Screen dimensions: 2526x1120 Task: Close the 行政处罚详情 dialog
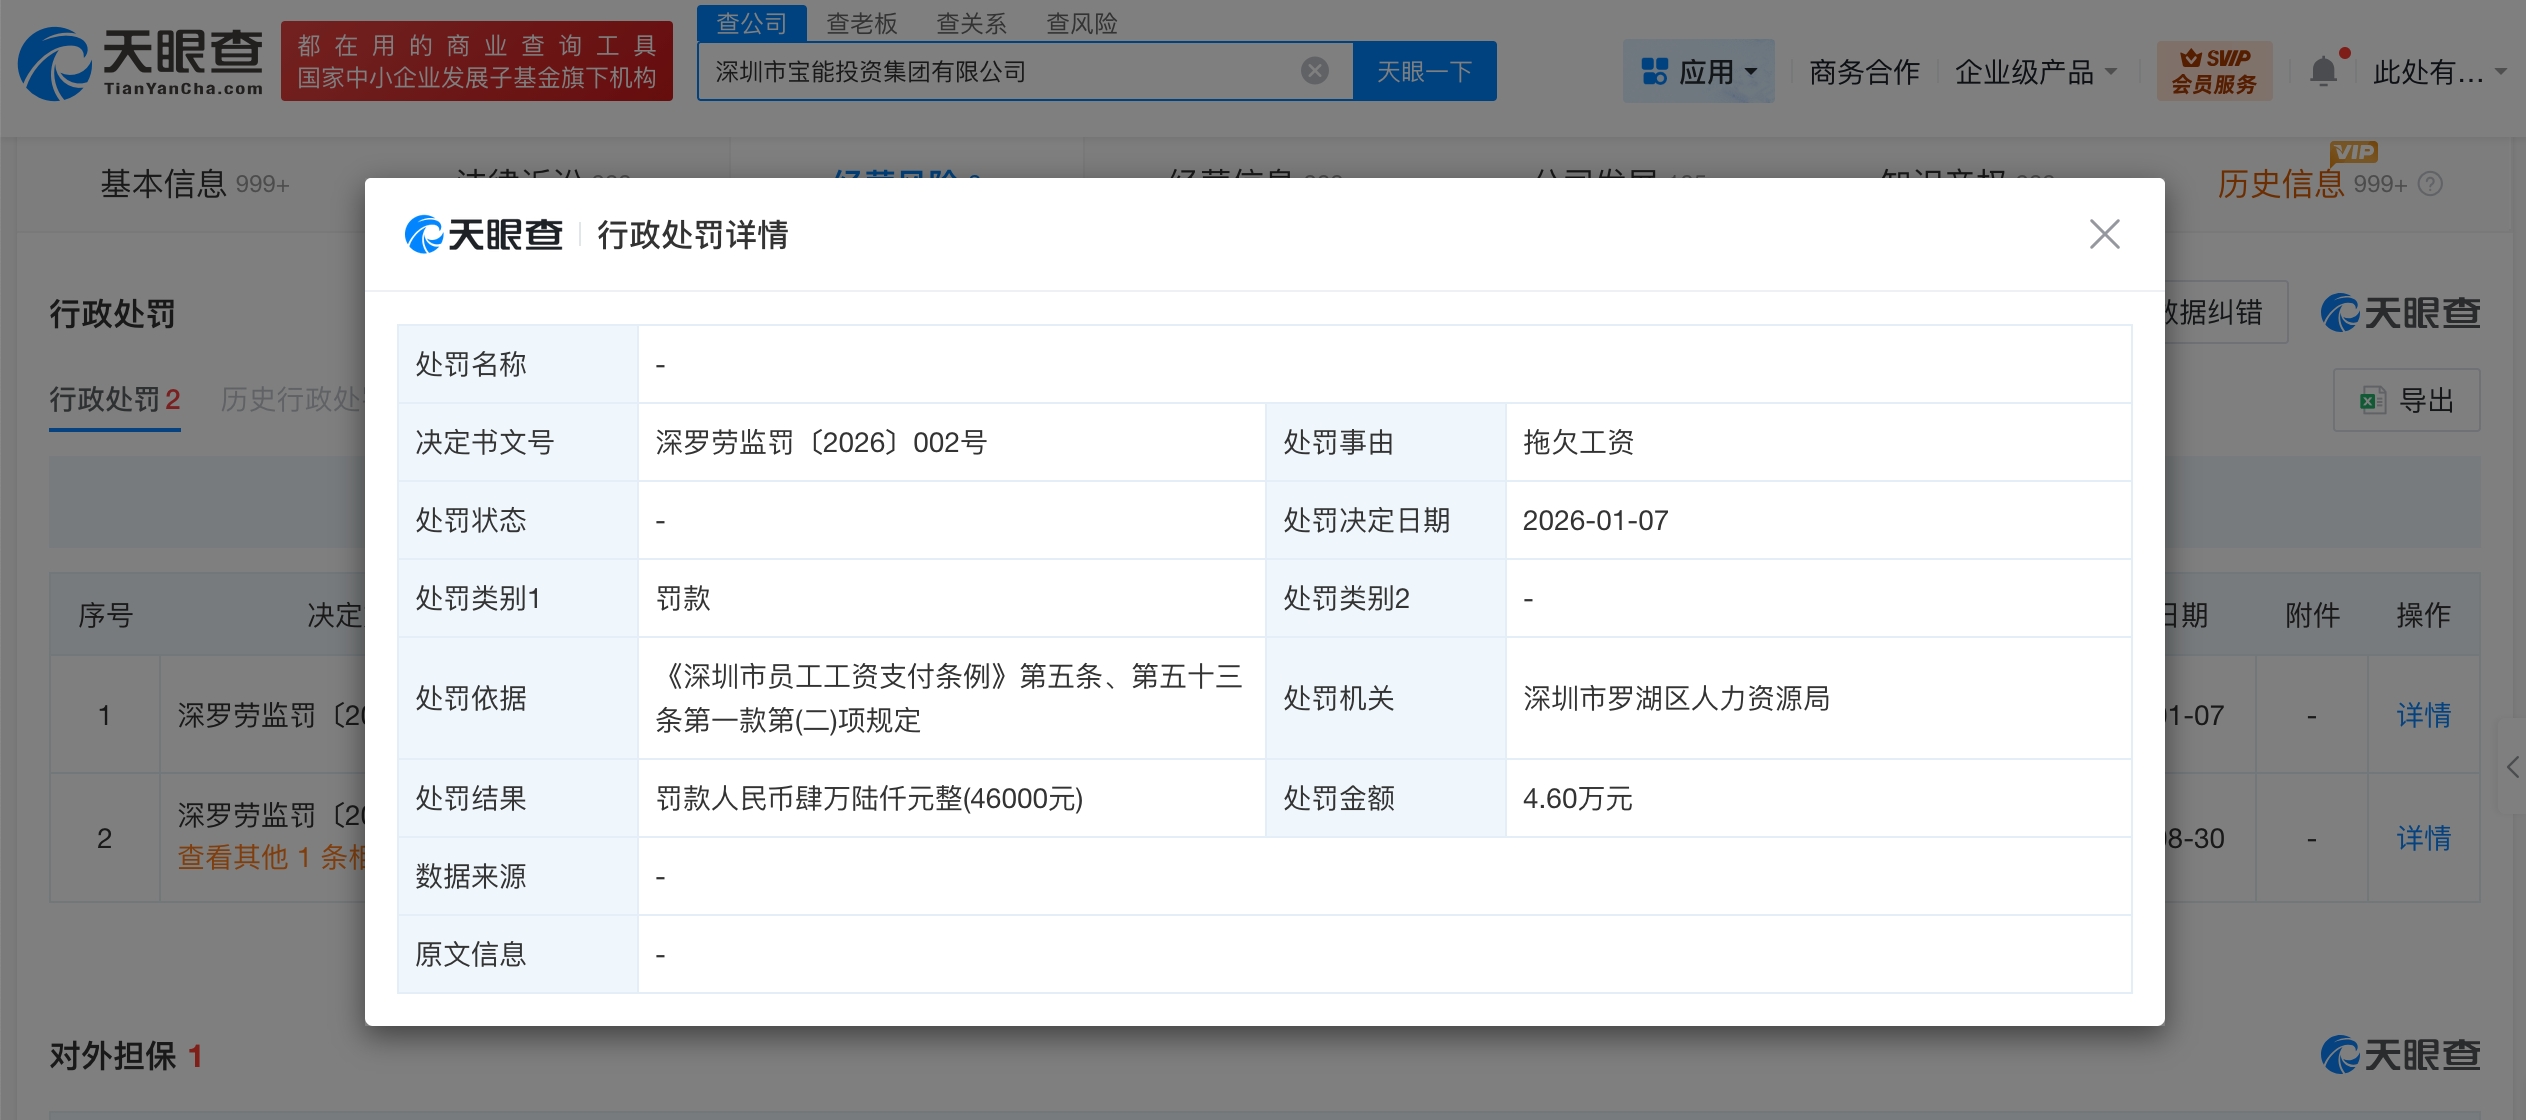[x=2104, y=235]
